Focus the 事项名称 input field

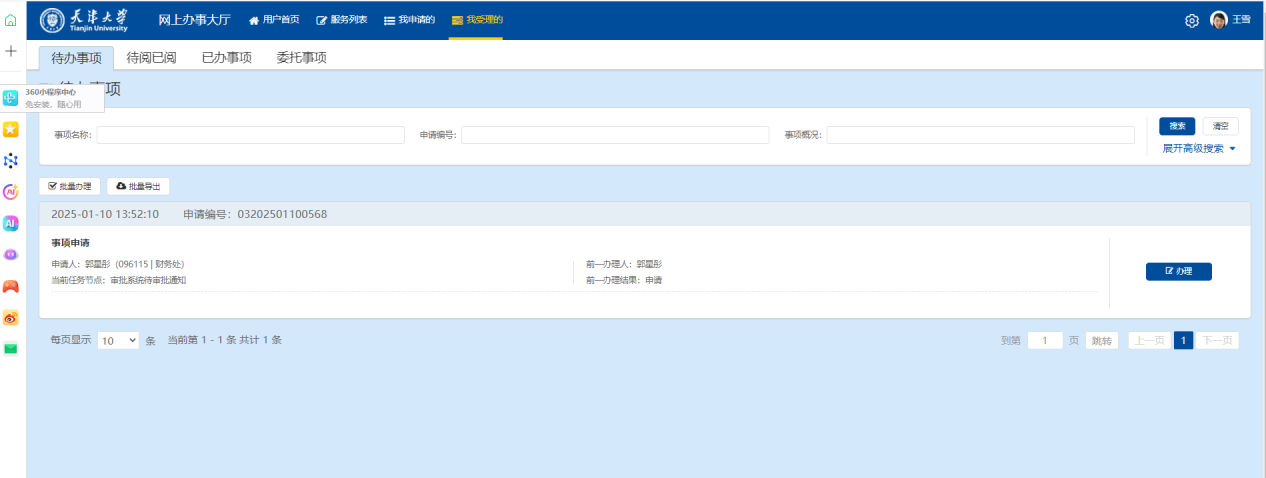coord(250,135)
